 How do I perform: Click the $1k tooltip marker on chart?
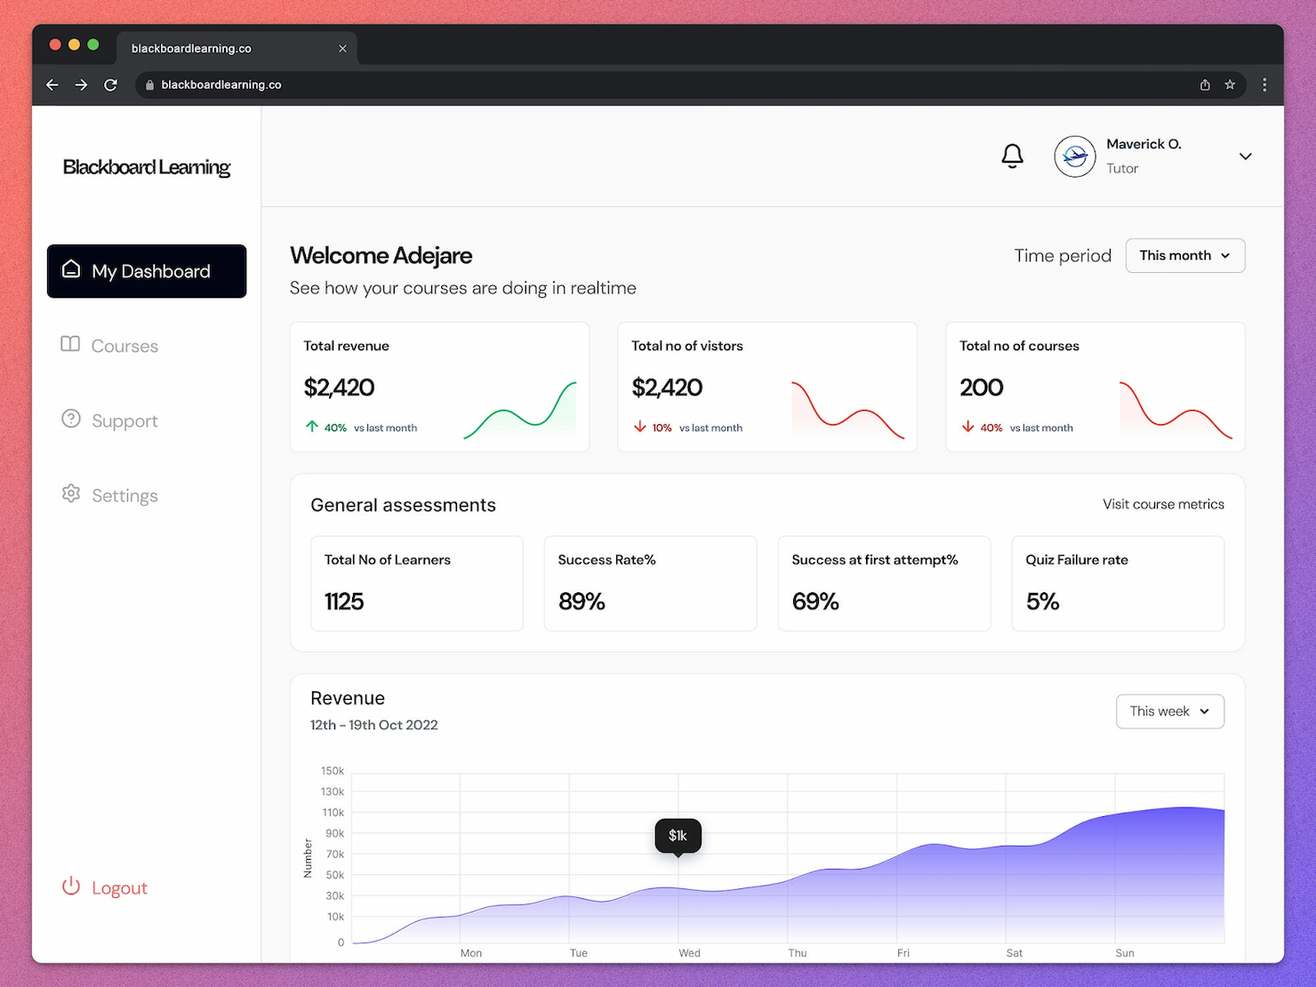coord(678,836)
